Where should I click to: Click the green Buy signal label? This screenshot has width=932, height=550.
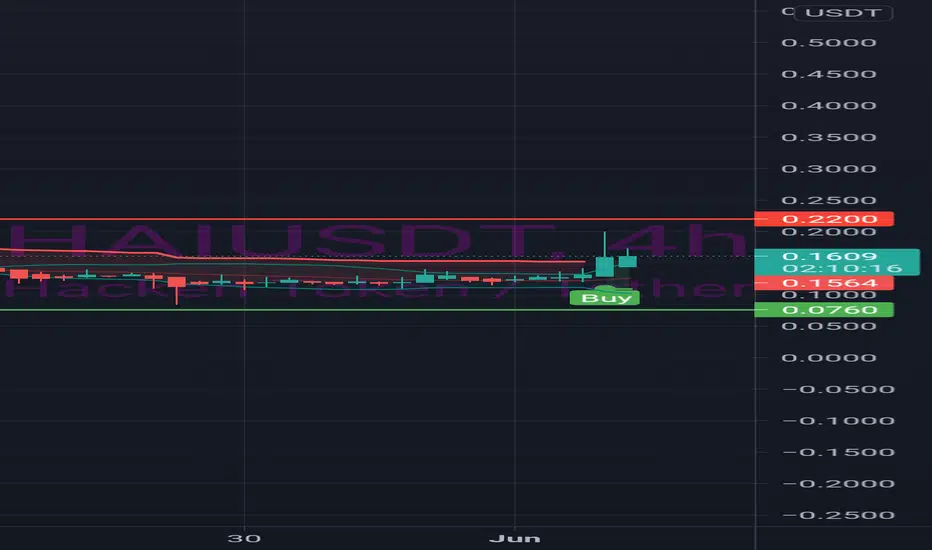pos(604,298)
